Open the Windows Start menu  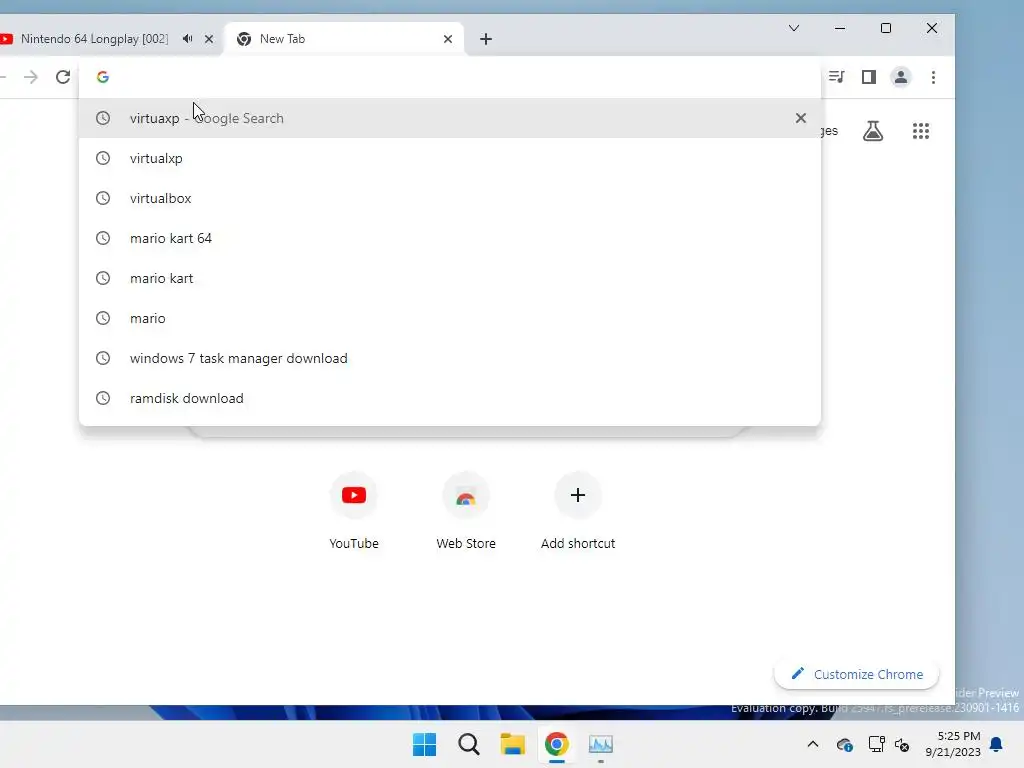[x=424, y=744]
